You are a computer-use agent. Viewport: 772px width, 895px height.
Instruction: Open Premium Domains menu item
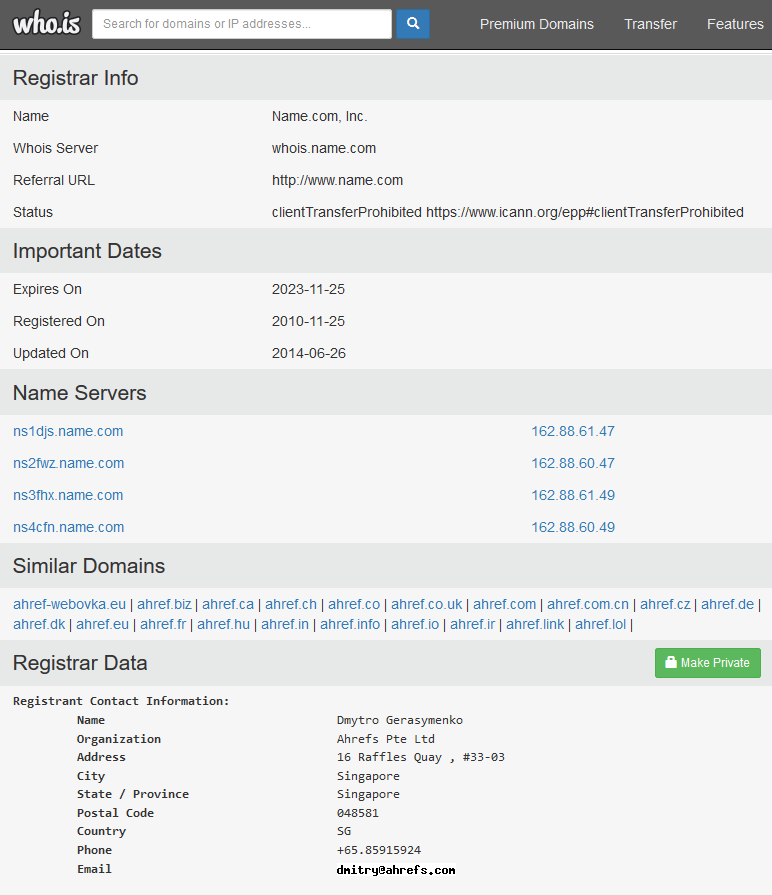536,24
